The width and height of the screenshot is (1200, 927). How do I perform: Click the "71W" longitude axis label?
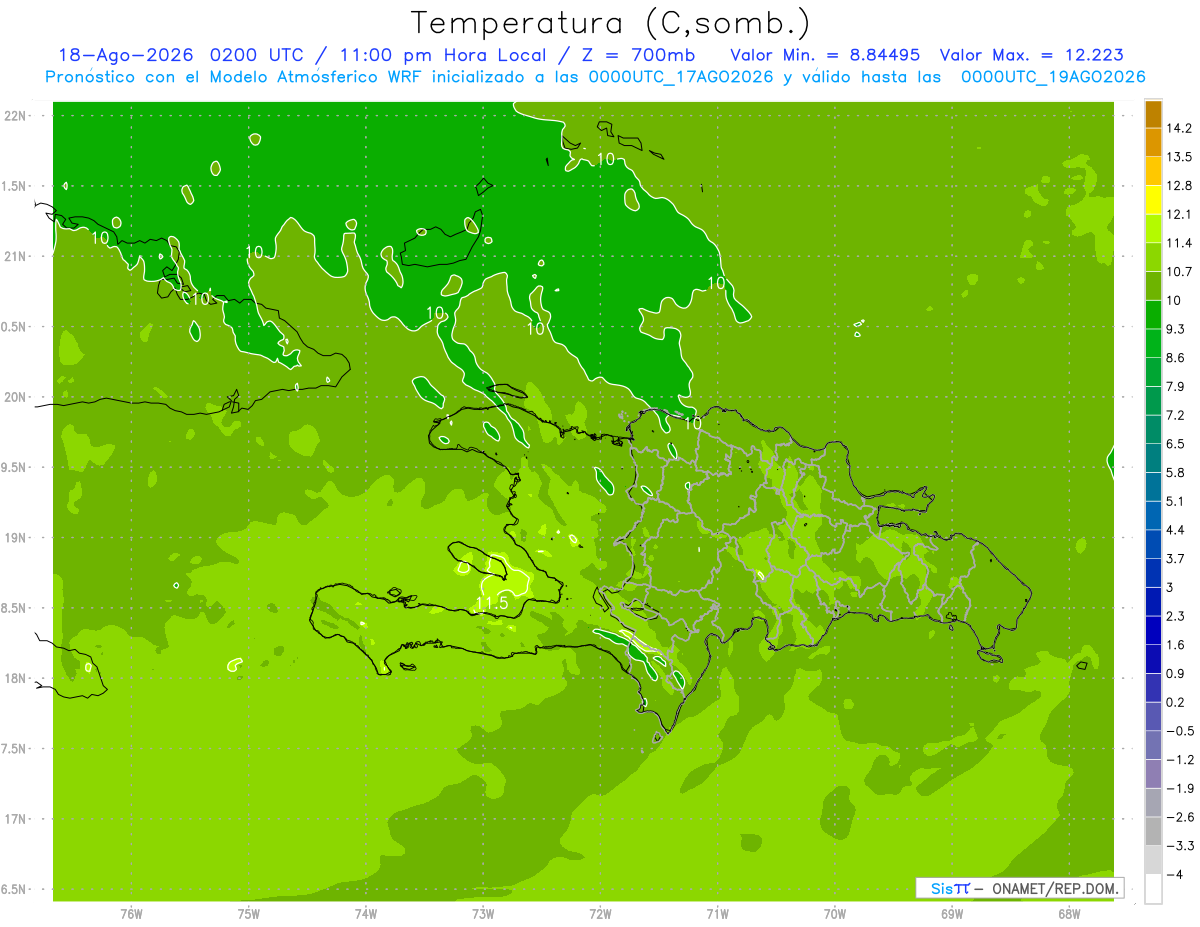(717, 914)
